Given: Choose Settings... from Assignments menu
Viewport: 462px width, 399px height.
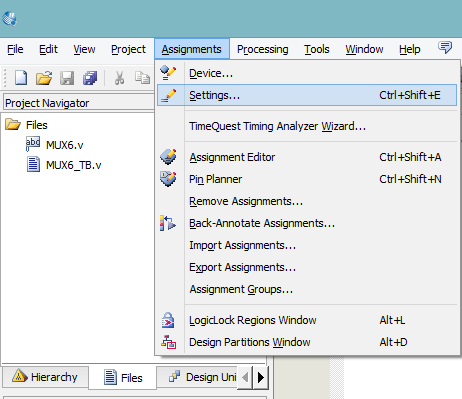Looking at the screenshot, I should 307,95.
